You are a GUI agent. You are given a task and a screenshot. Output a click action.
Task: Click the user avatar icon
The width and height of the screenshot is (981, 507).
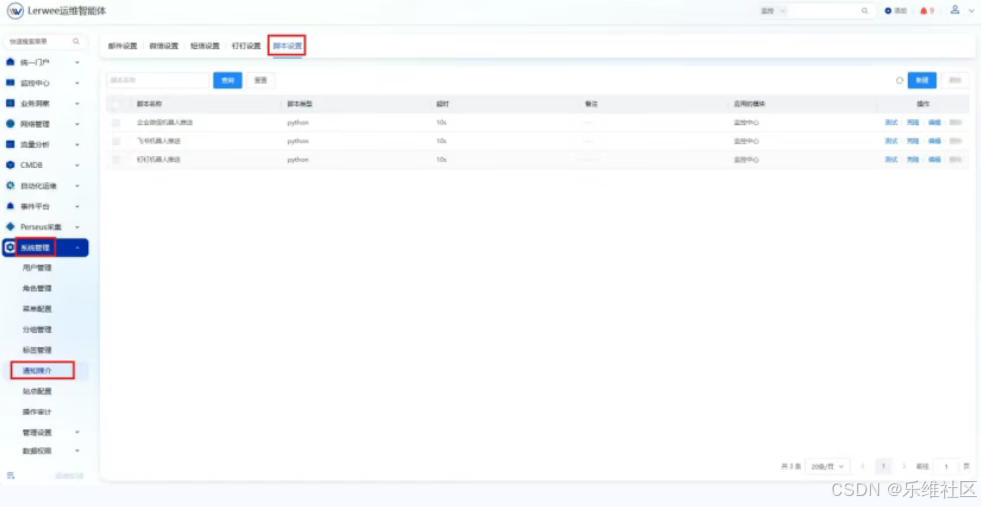point(955,10)
